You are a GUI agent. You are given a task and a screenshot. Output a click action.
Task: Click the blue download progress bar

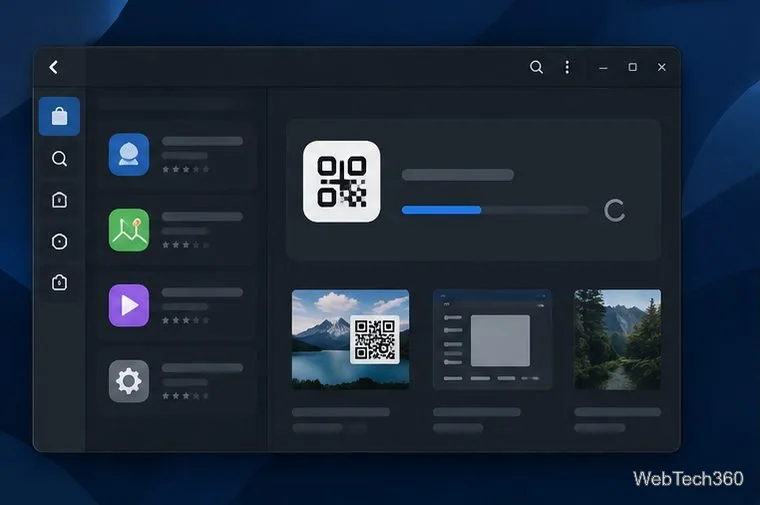495,210
